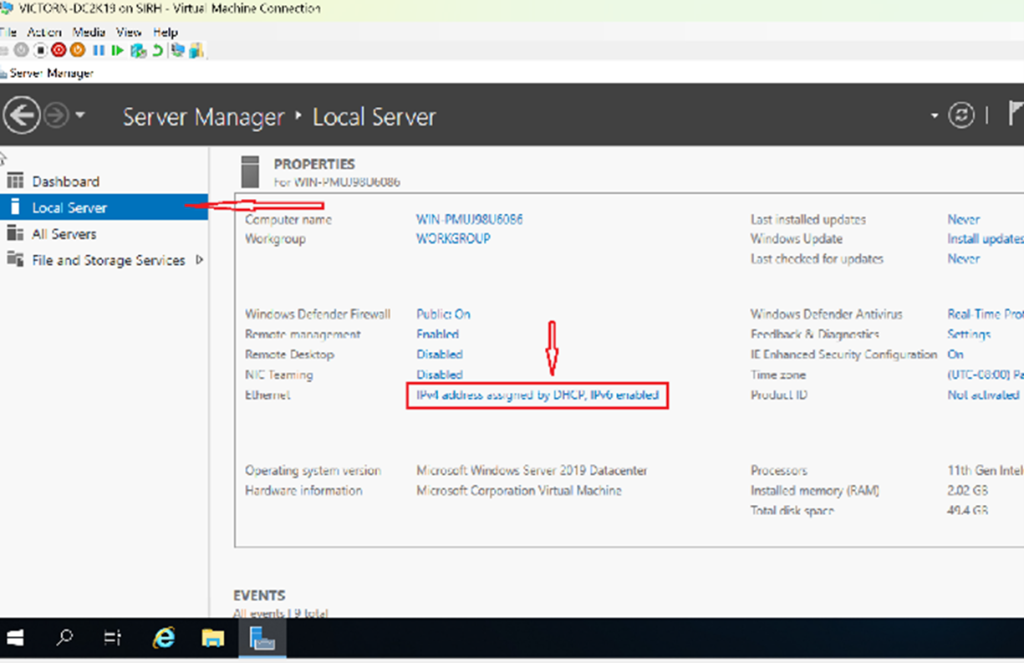The height and width of the screenshot is (663, 1024).
Task: Click the WORKGROUP link
Action: pyautogui.click(x=453, y=239)
